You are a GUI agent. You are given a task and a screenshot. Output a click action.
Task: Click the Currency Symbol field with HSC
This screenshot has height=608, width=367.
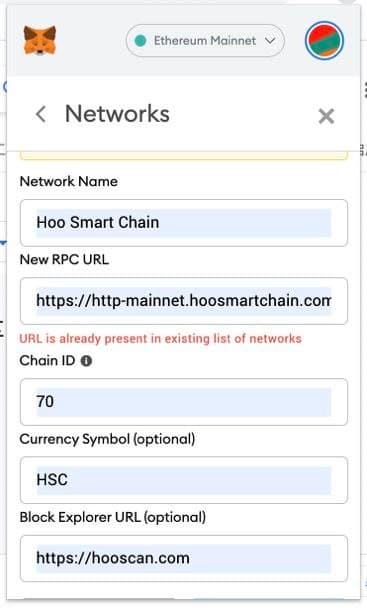click(x=184, y=480)
